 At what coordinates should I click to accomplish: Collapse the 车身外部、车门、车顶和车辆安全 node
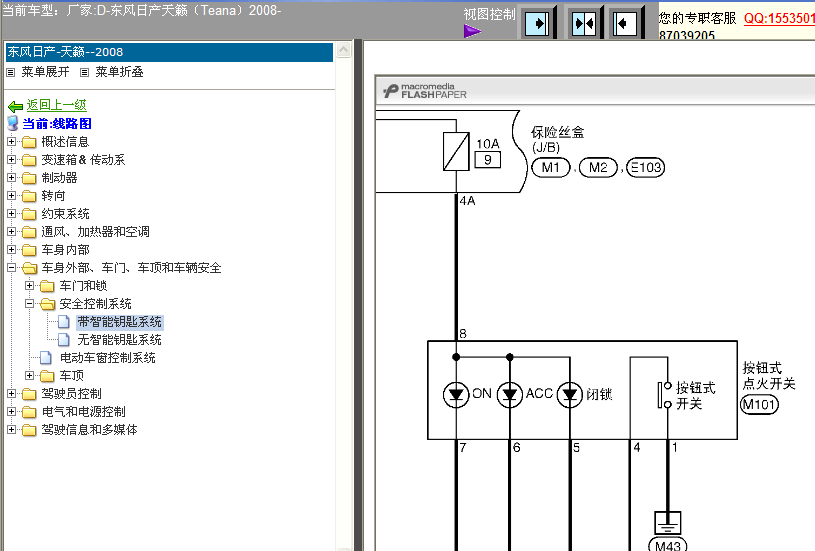[11, 267]
